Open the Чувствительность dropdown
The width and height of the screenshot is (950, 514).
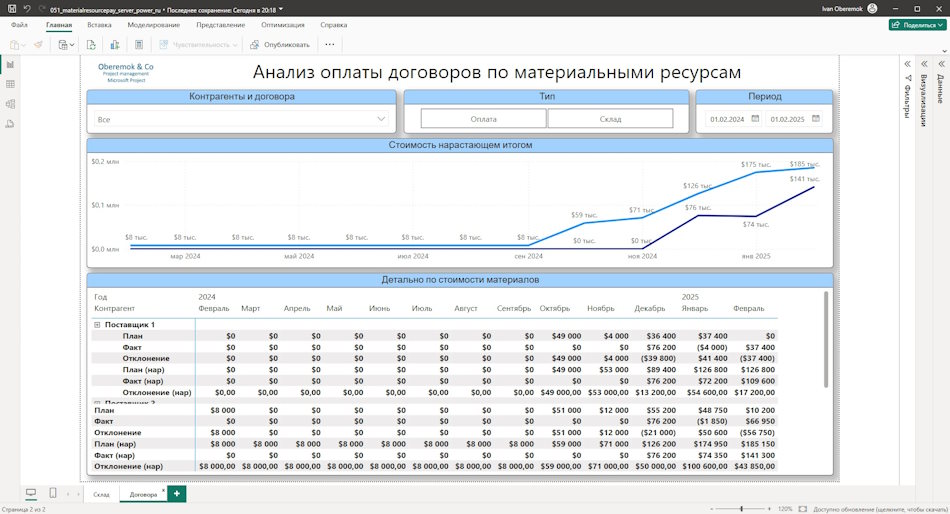tap(198, 45)
